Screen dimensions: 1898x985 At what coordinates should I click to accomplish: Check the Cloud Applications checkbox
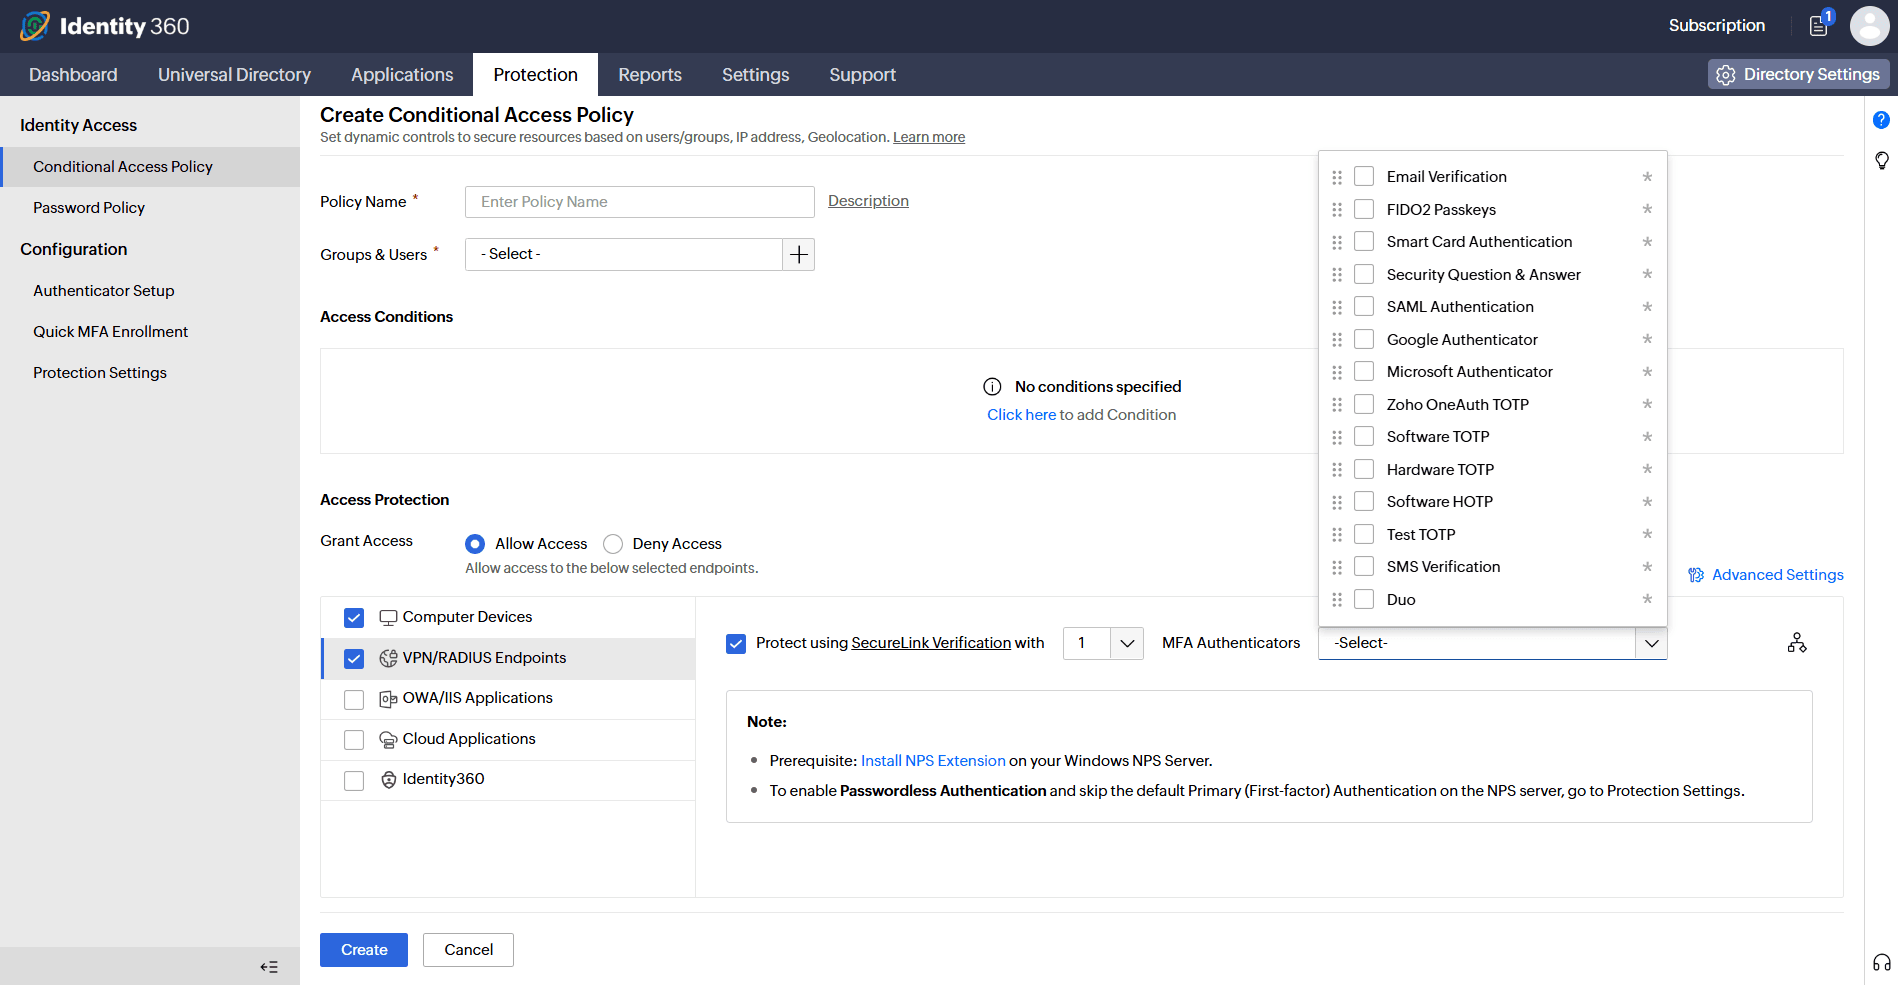(354, 740)
